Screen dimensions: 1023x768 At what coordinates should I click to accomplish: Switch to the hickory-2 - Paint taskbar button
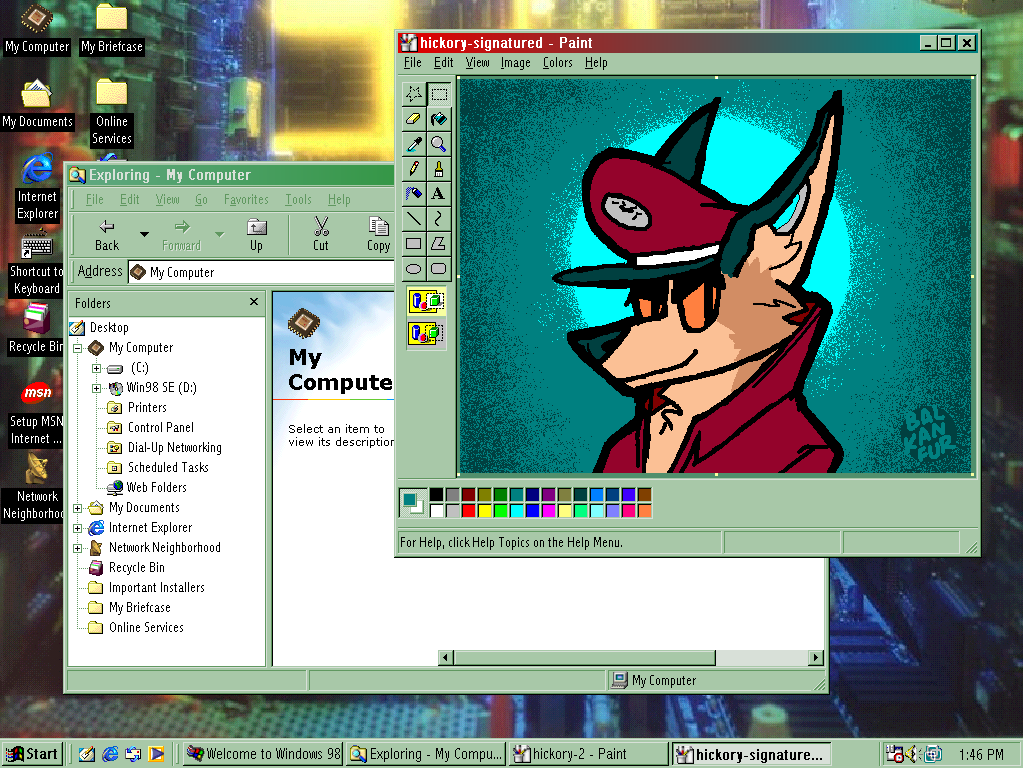589,754
